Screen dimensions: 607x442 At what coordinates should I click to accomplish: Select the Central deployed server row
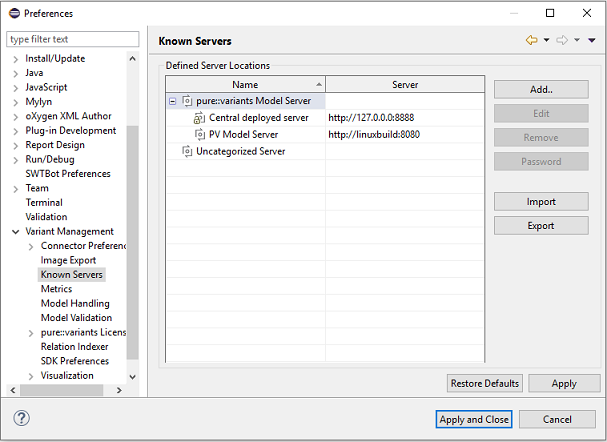click(x=325, y=118)
